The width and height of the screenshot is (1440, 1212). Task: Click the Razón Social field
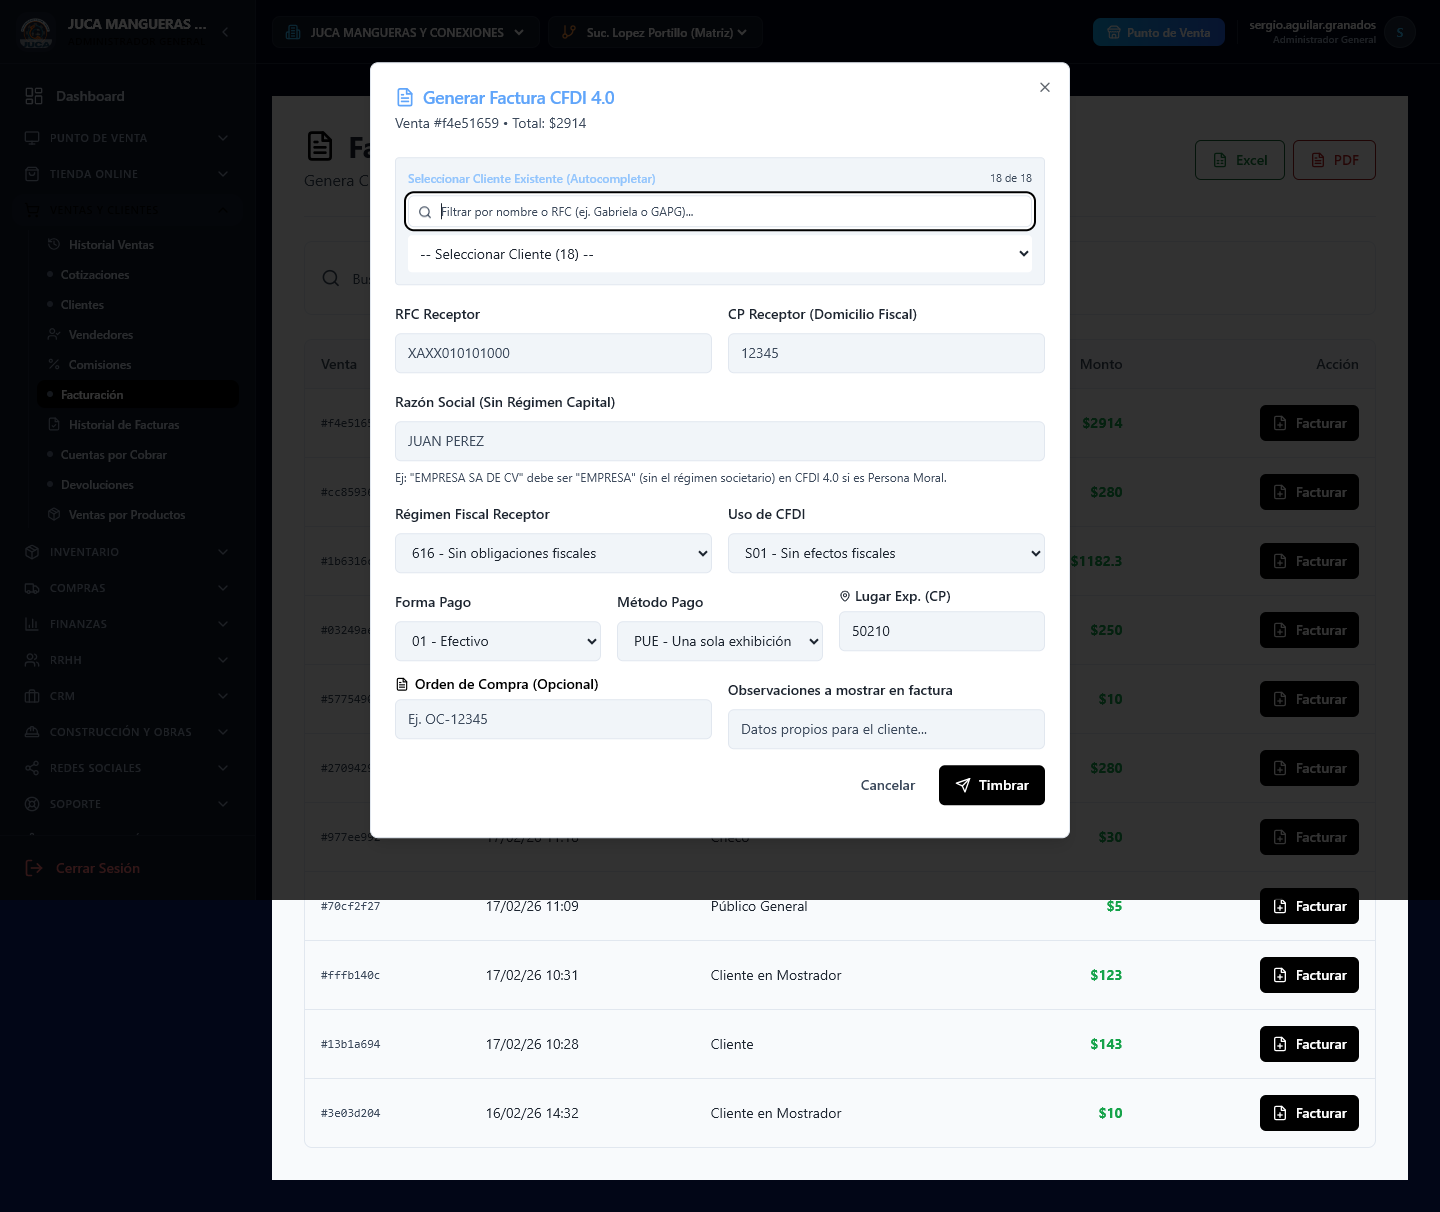720,441
